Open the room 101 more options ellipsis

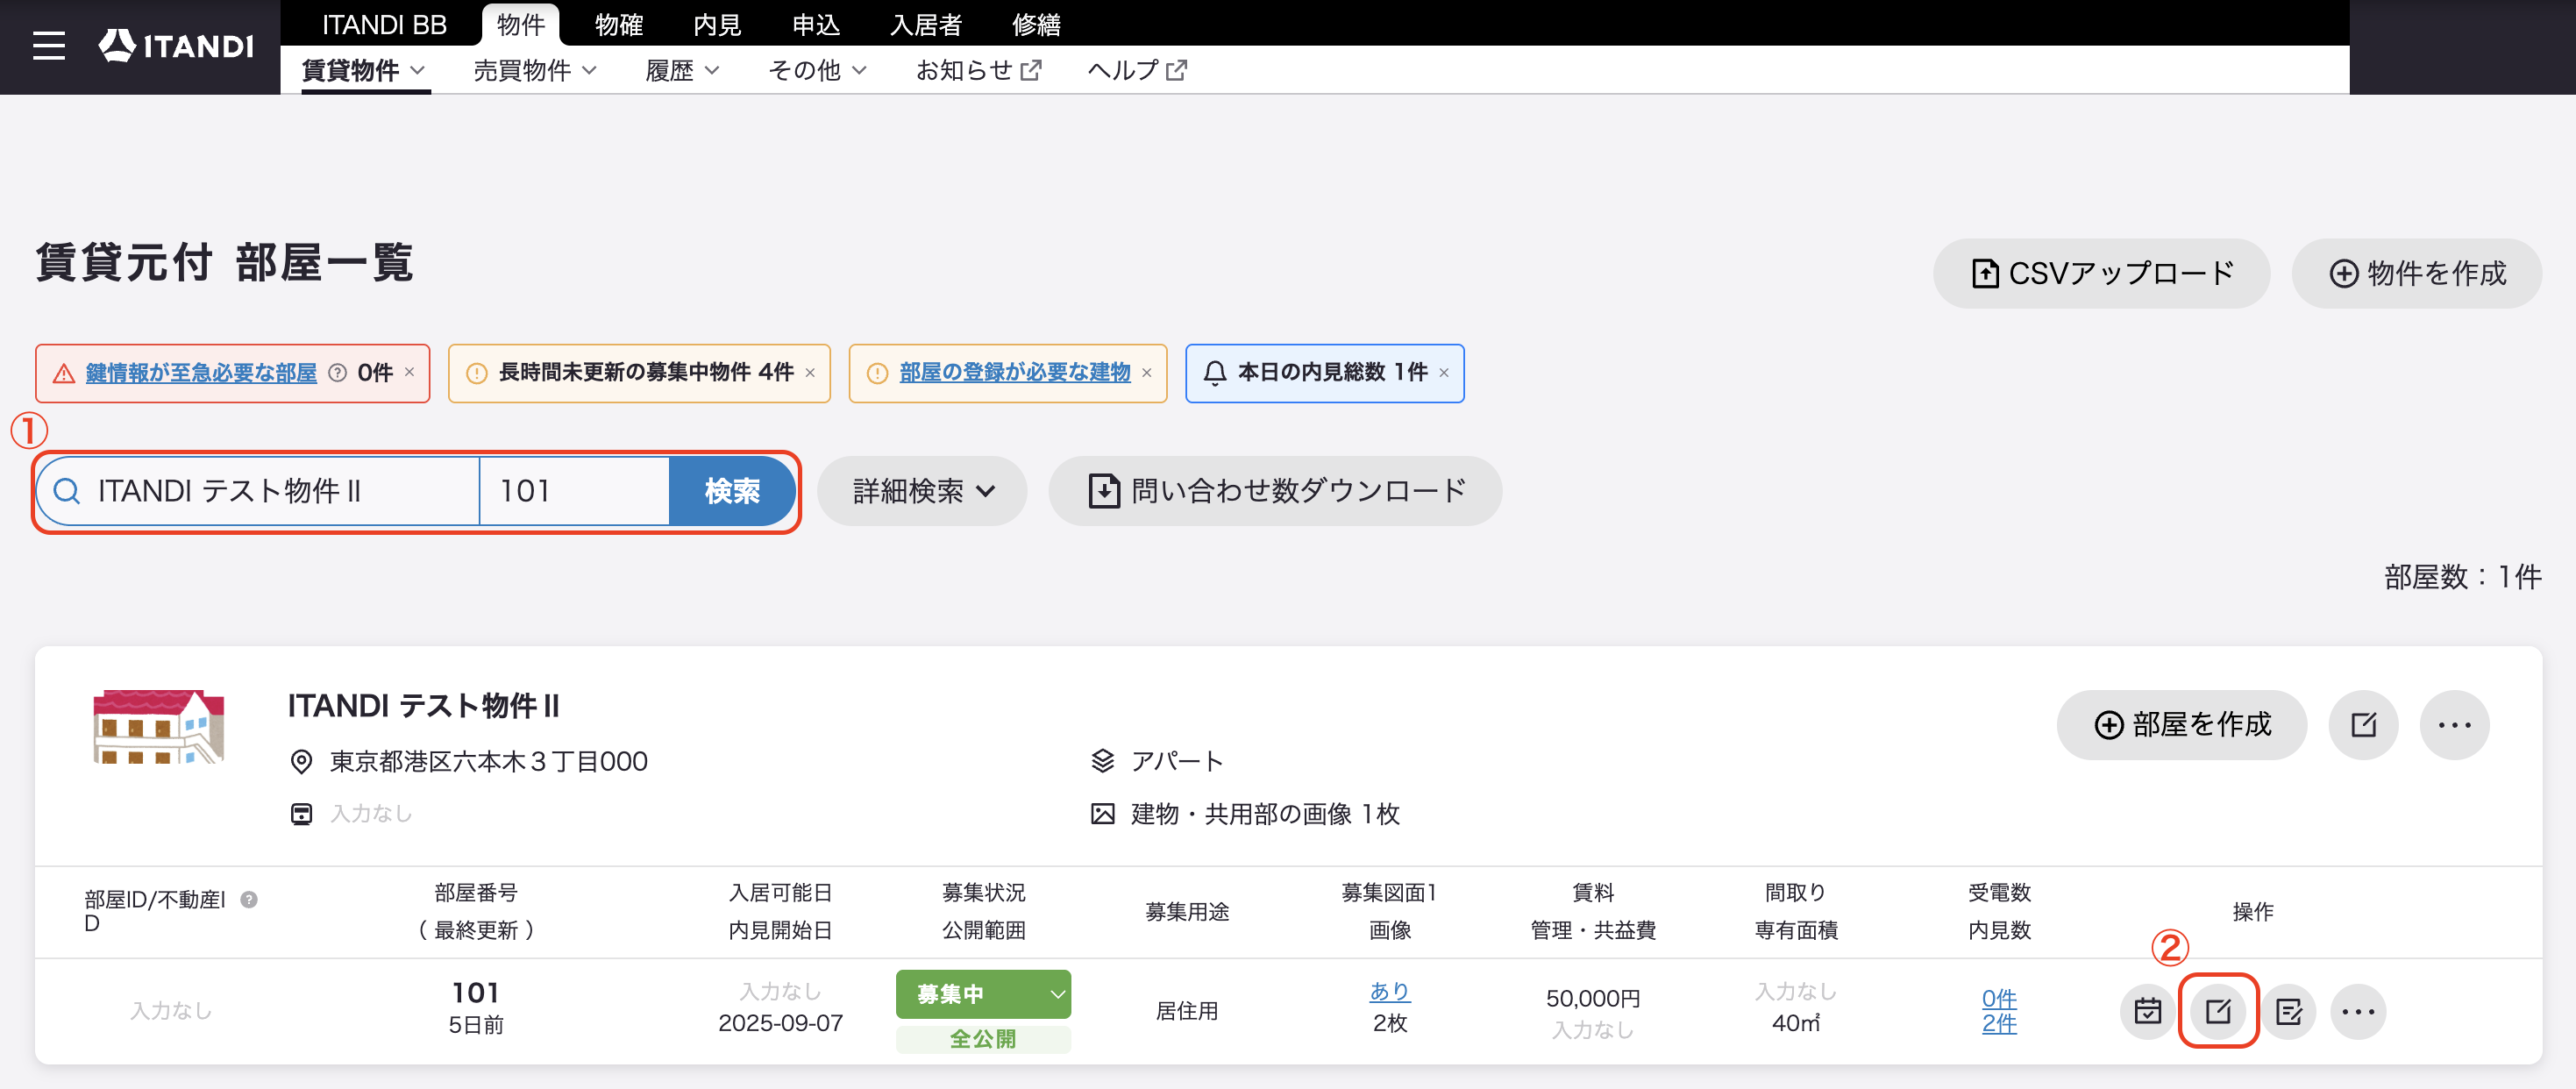(2358, 1011)
